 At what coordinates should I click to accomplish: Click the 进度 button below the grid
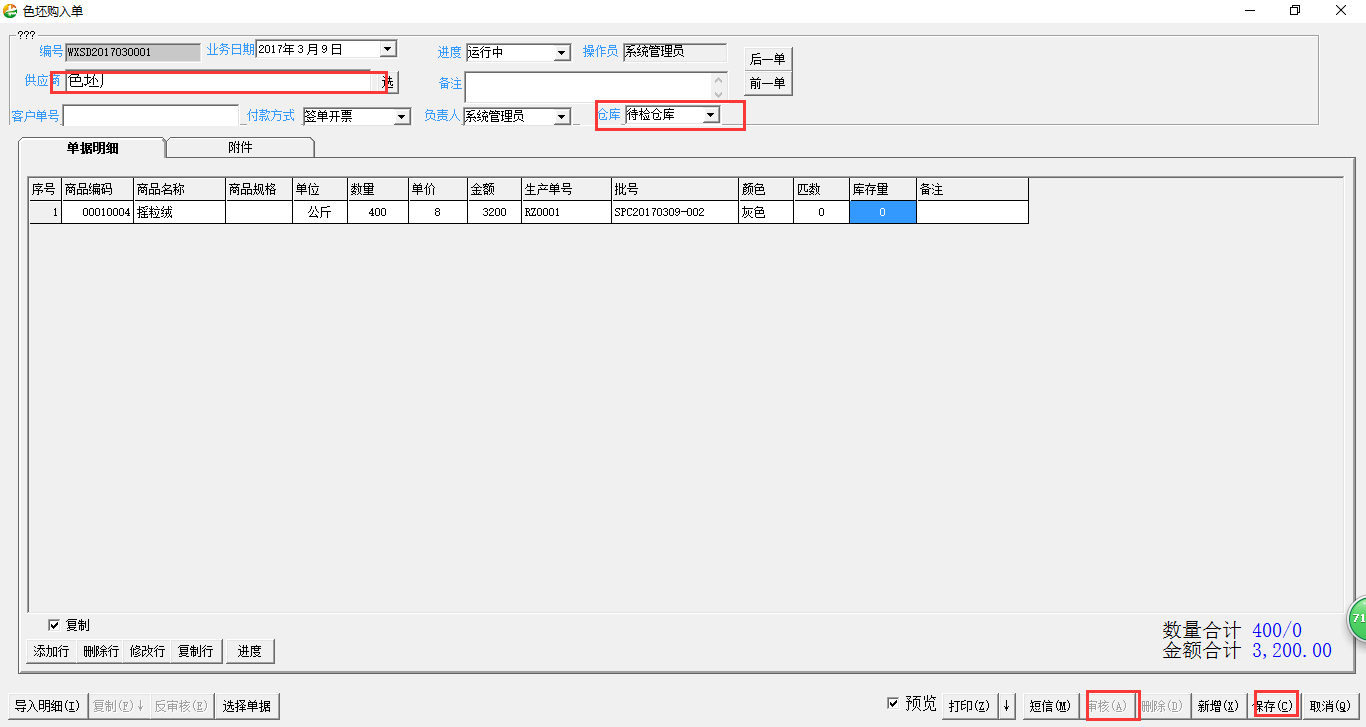[x=250, y=651]
